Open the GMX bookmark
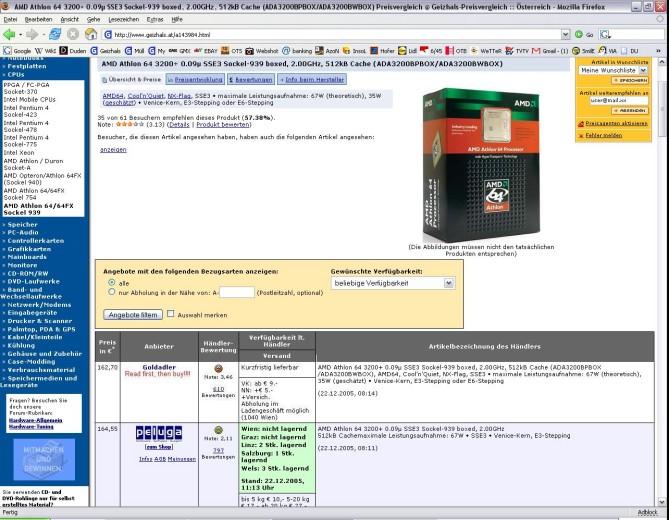Screen dimensions: 669x520 [179, 51]
